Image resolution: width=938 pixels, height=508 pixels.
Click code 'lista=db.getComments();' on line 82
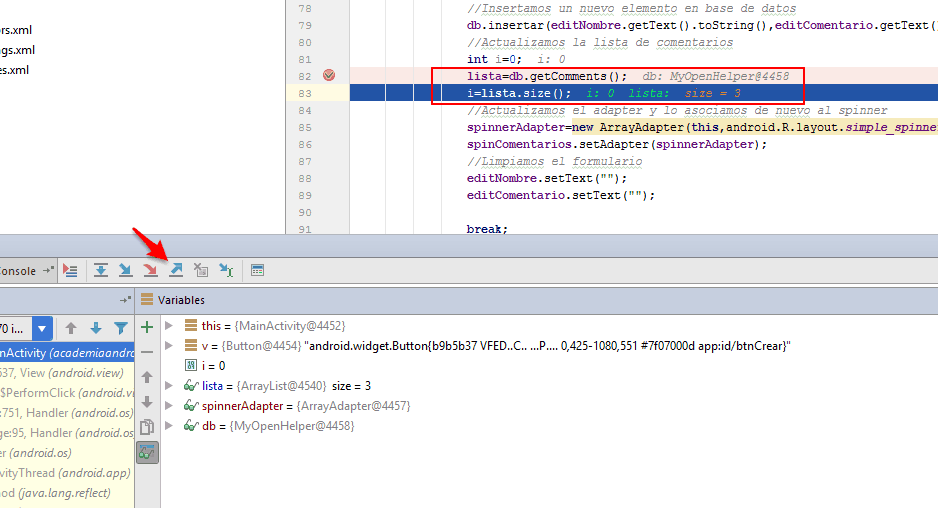(x=547, y=76)
